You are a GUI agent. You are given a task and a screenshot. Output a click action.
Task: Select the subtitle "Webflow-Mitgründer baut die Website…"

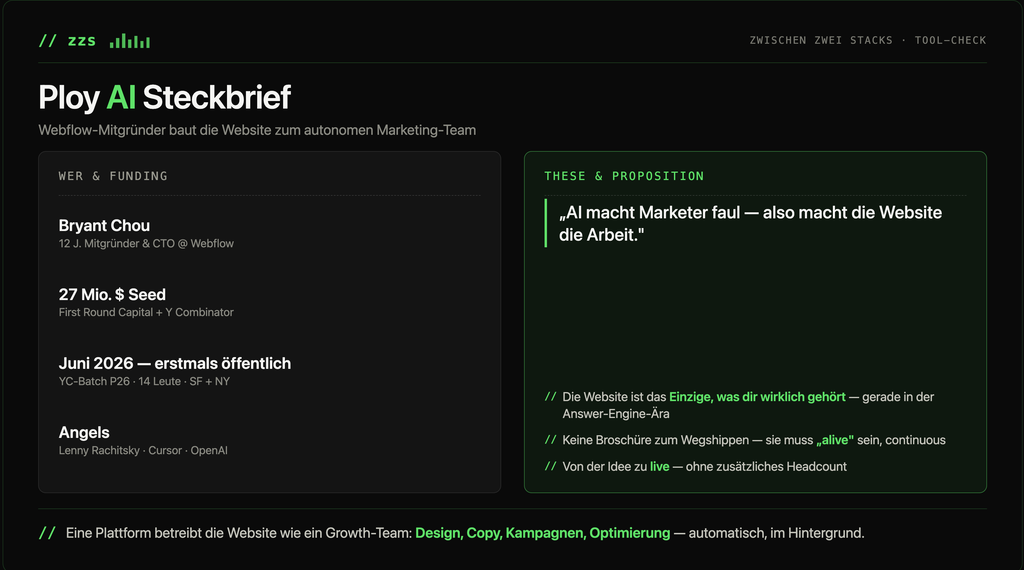coord(257,130)
